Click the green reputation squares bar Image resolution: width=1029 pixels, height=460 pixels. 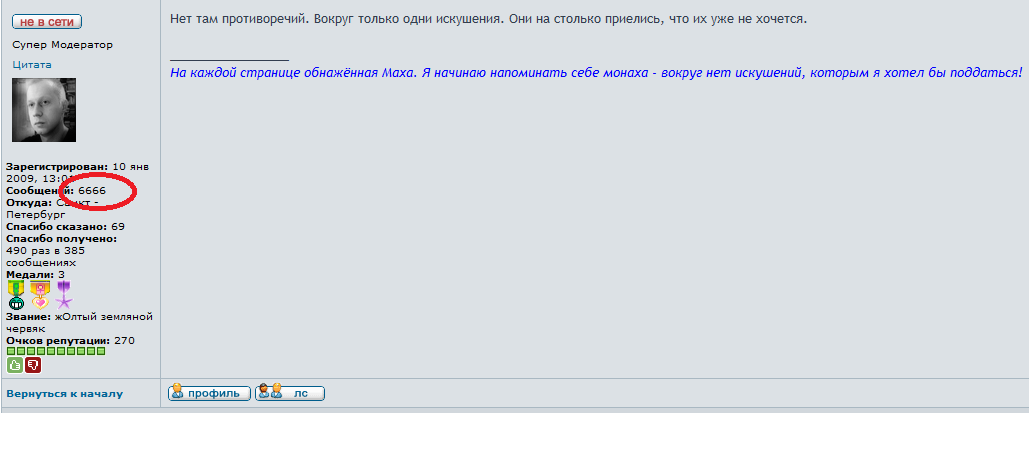click(55, 351)
